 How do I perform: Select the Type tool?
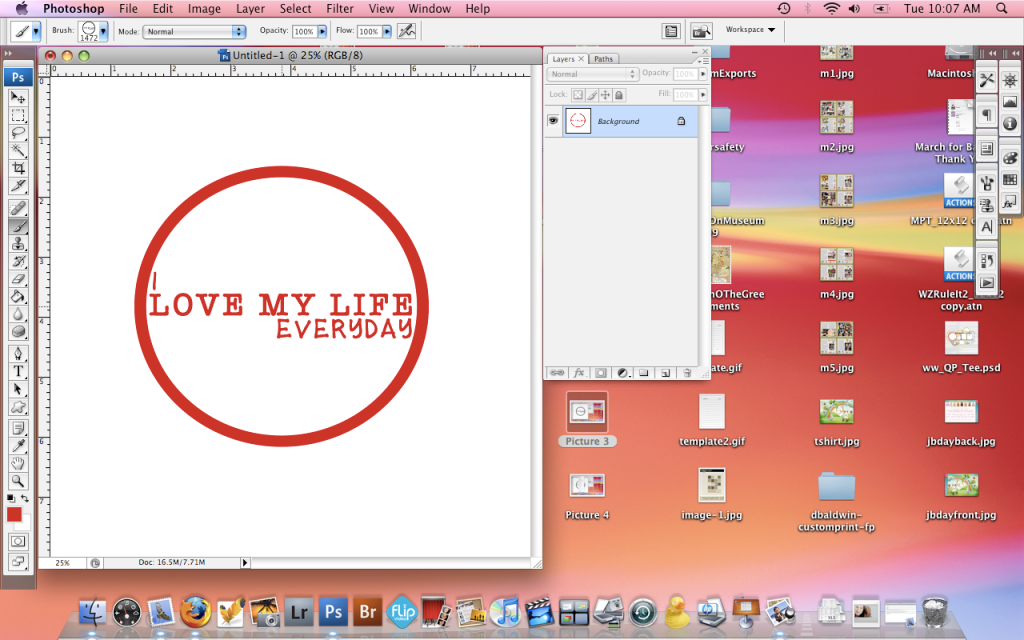(18, 372)
